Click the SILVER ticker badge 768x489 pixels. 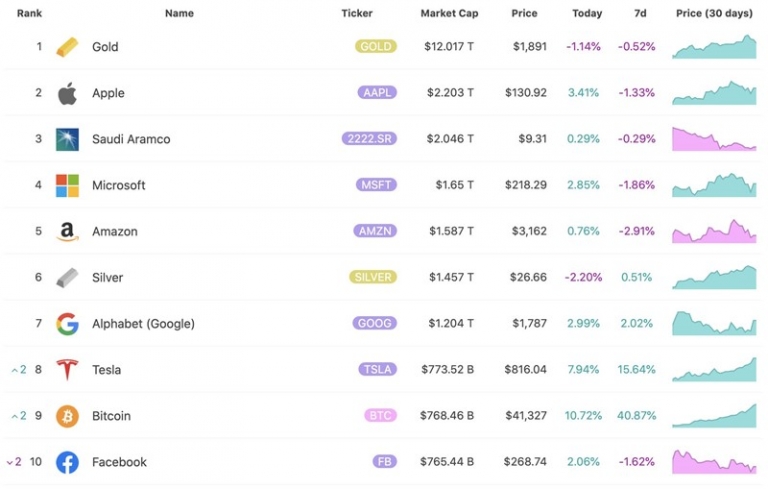pos(373,277)
